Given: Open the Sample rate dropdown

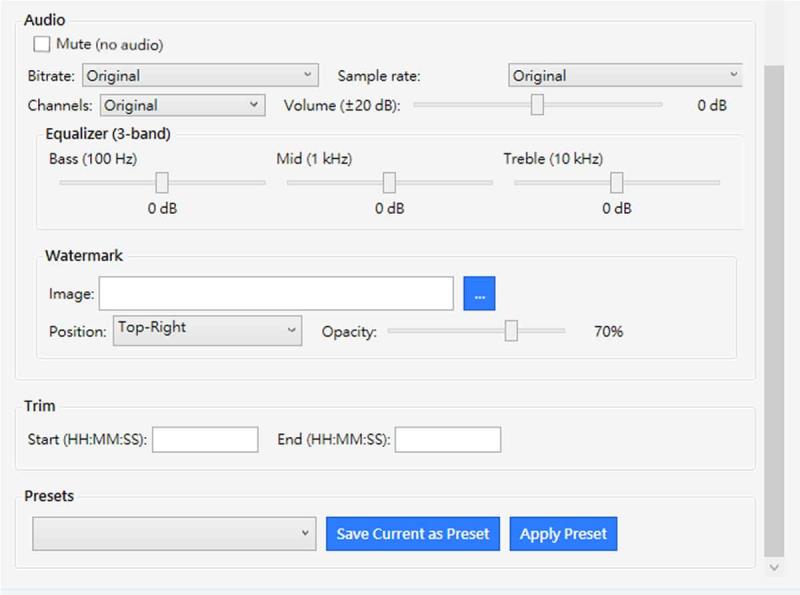Looking at the screenshot, I should click(x=625, y=75).
